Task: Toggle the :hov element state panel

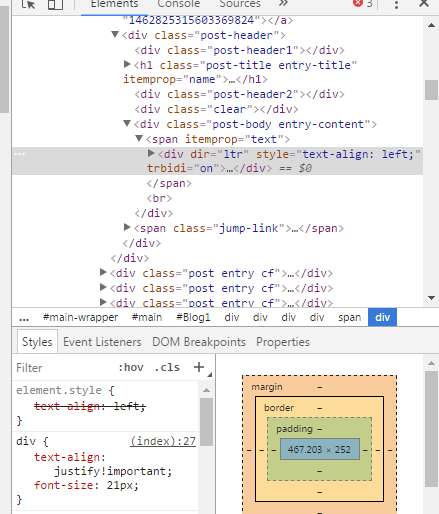Action: point(131,367)
